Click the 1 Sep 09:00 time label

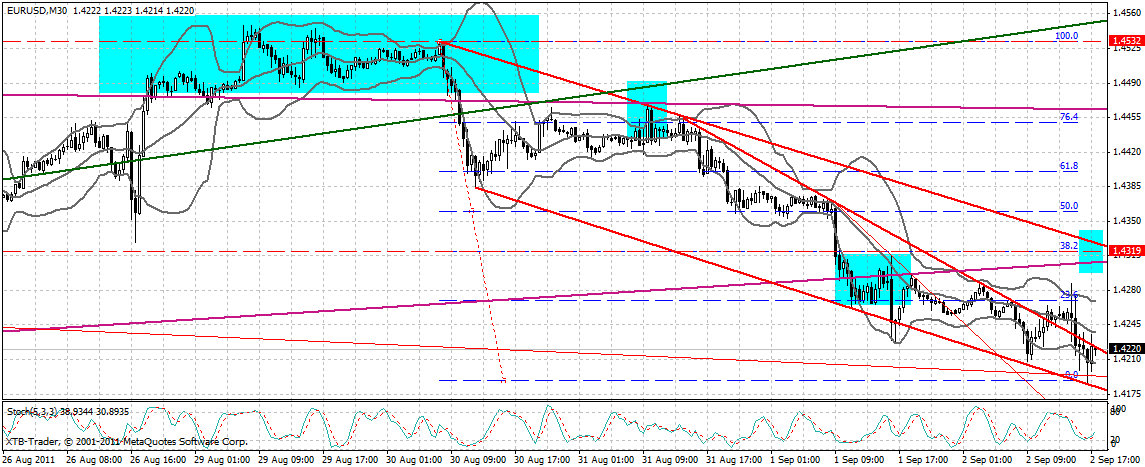pos(860,461)
